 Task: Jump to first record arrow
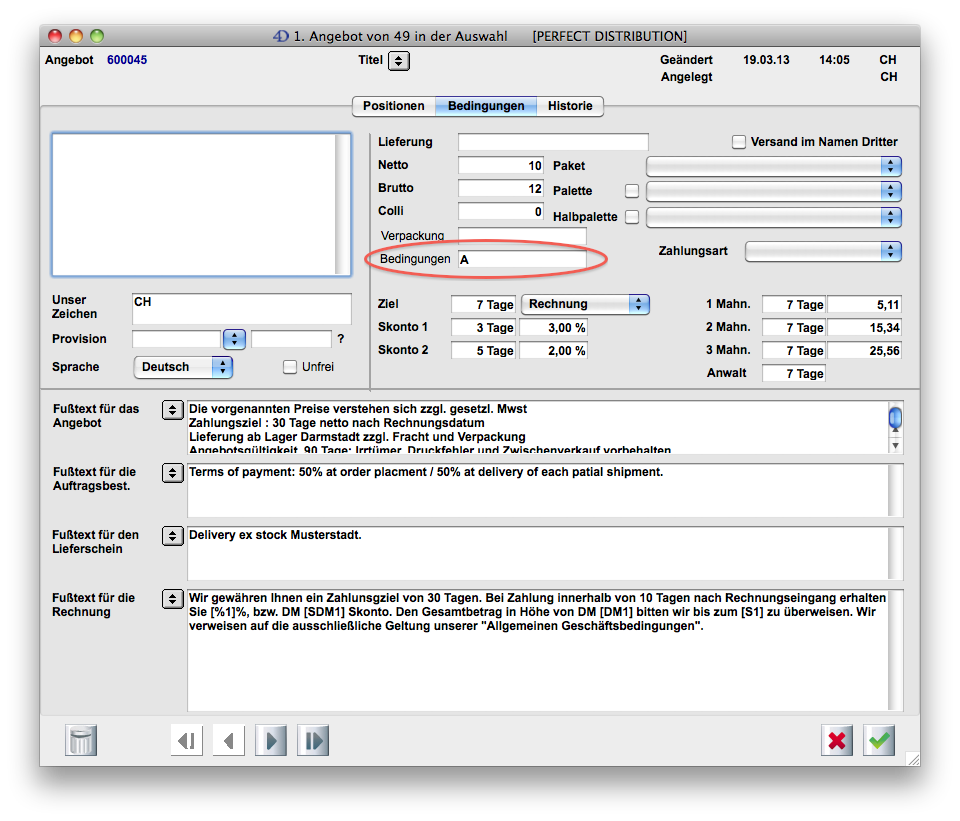point(186,740)
